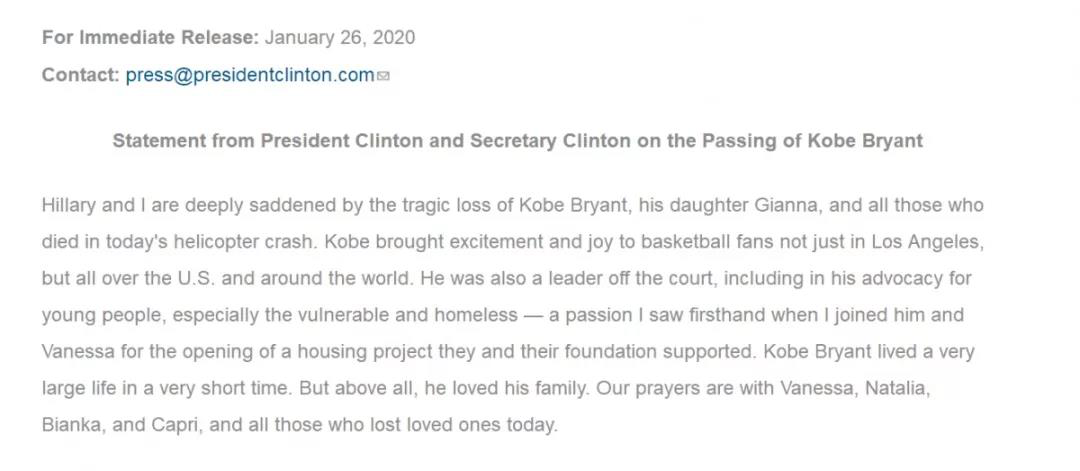Click the date January 26, 2020
Image resolution: width=1080 pixels, height=471 pixels.
(x=340, y=38)
